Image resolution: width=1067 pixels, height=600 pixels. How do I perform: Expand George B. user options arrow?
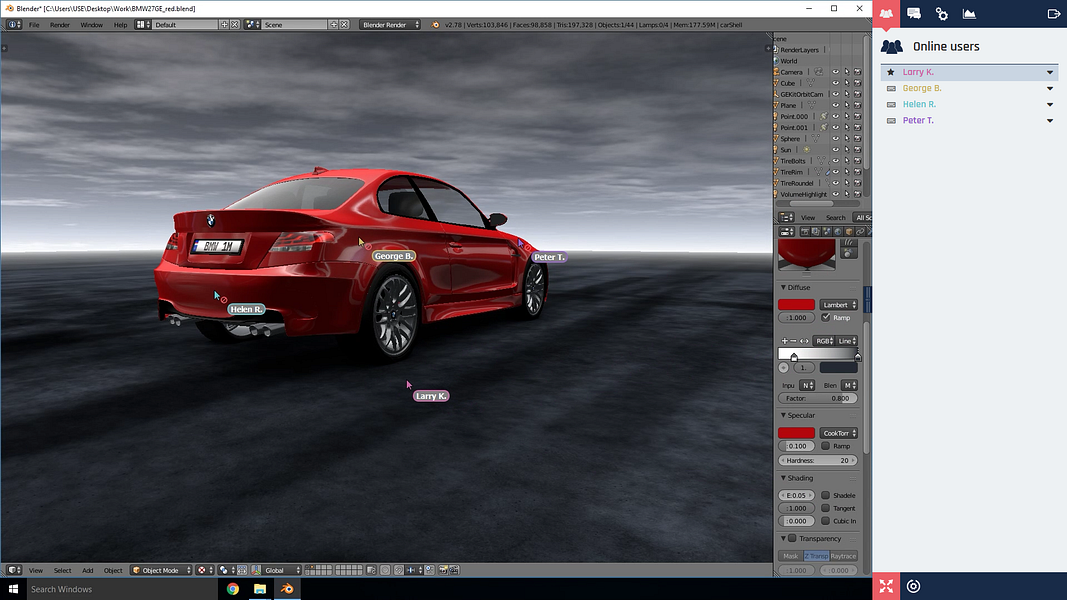point(1050,88)
